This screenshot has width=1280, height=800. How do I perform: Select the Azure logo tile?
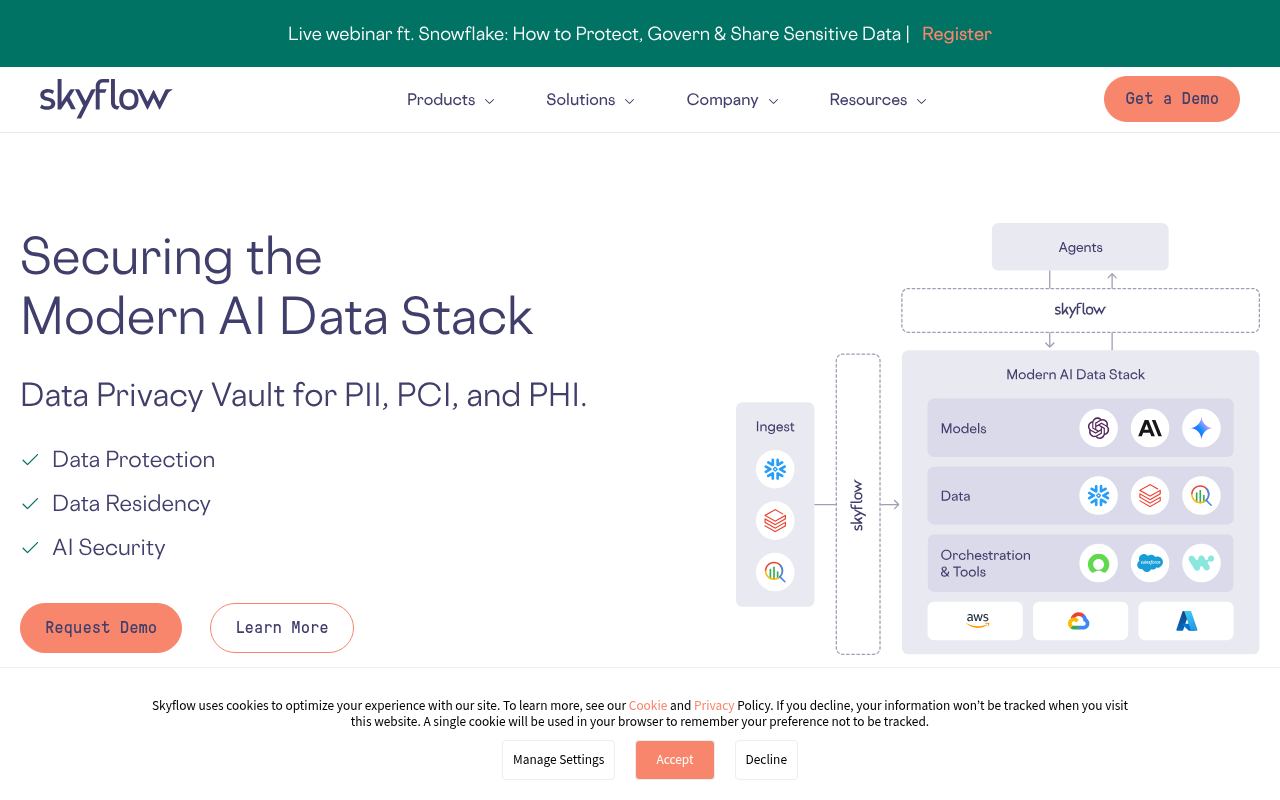1186,620
